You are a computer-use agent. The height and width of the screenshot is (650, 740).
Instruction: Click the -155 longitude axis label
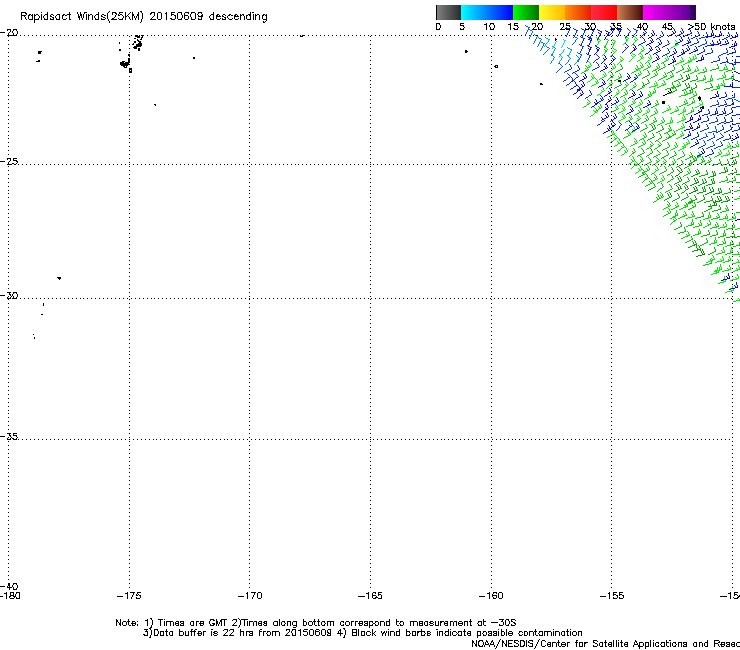pos(612,596)
